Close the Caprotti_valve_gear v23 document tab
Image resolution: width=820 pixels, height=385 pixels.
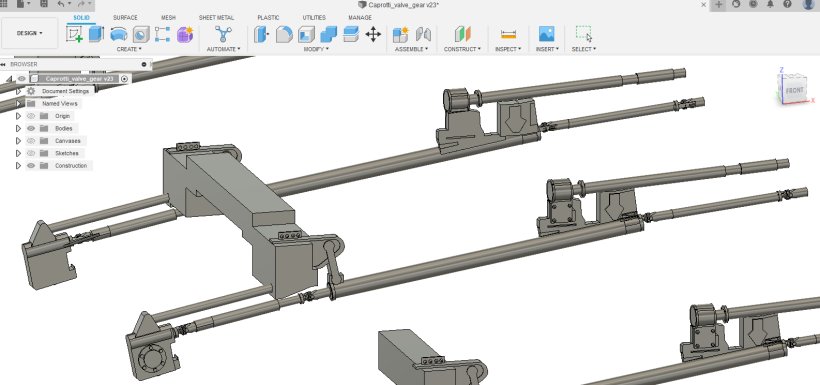[x=704, y=5]
